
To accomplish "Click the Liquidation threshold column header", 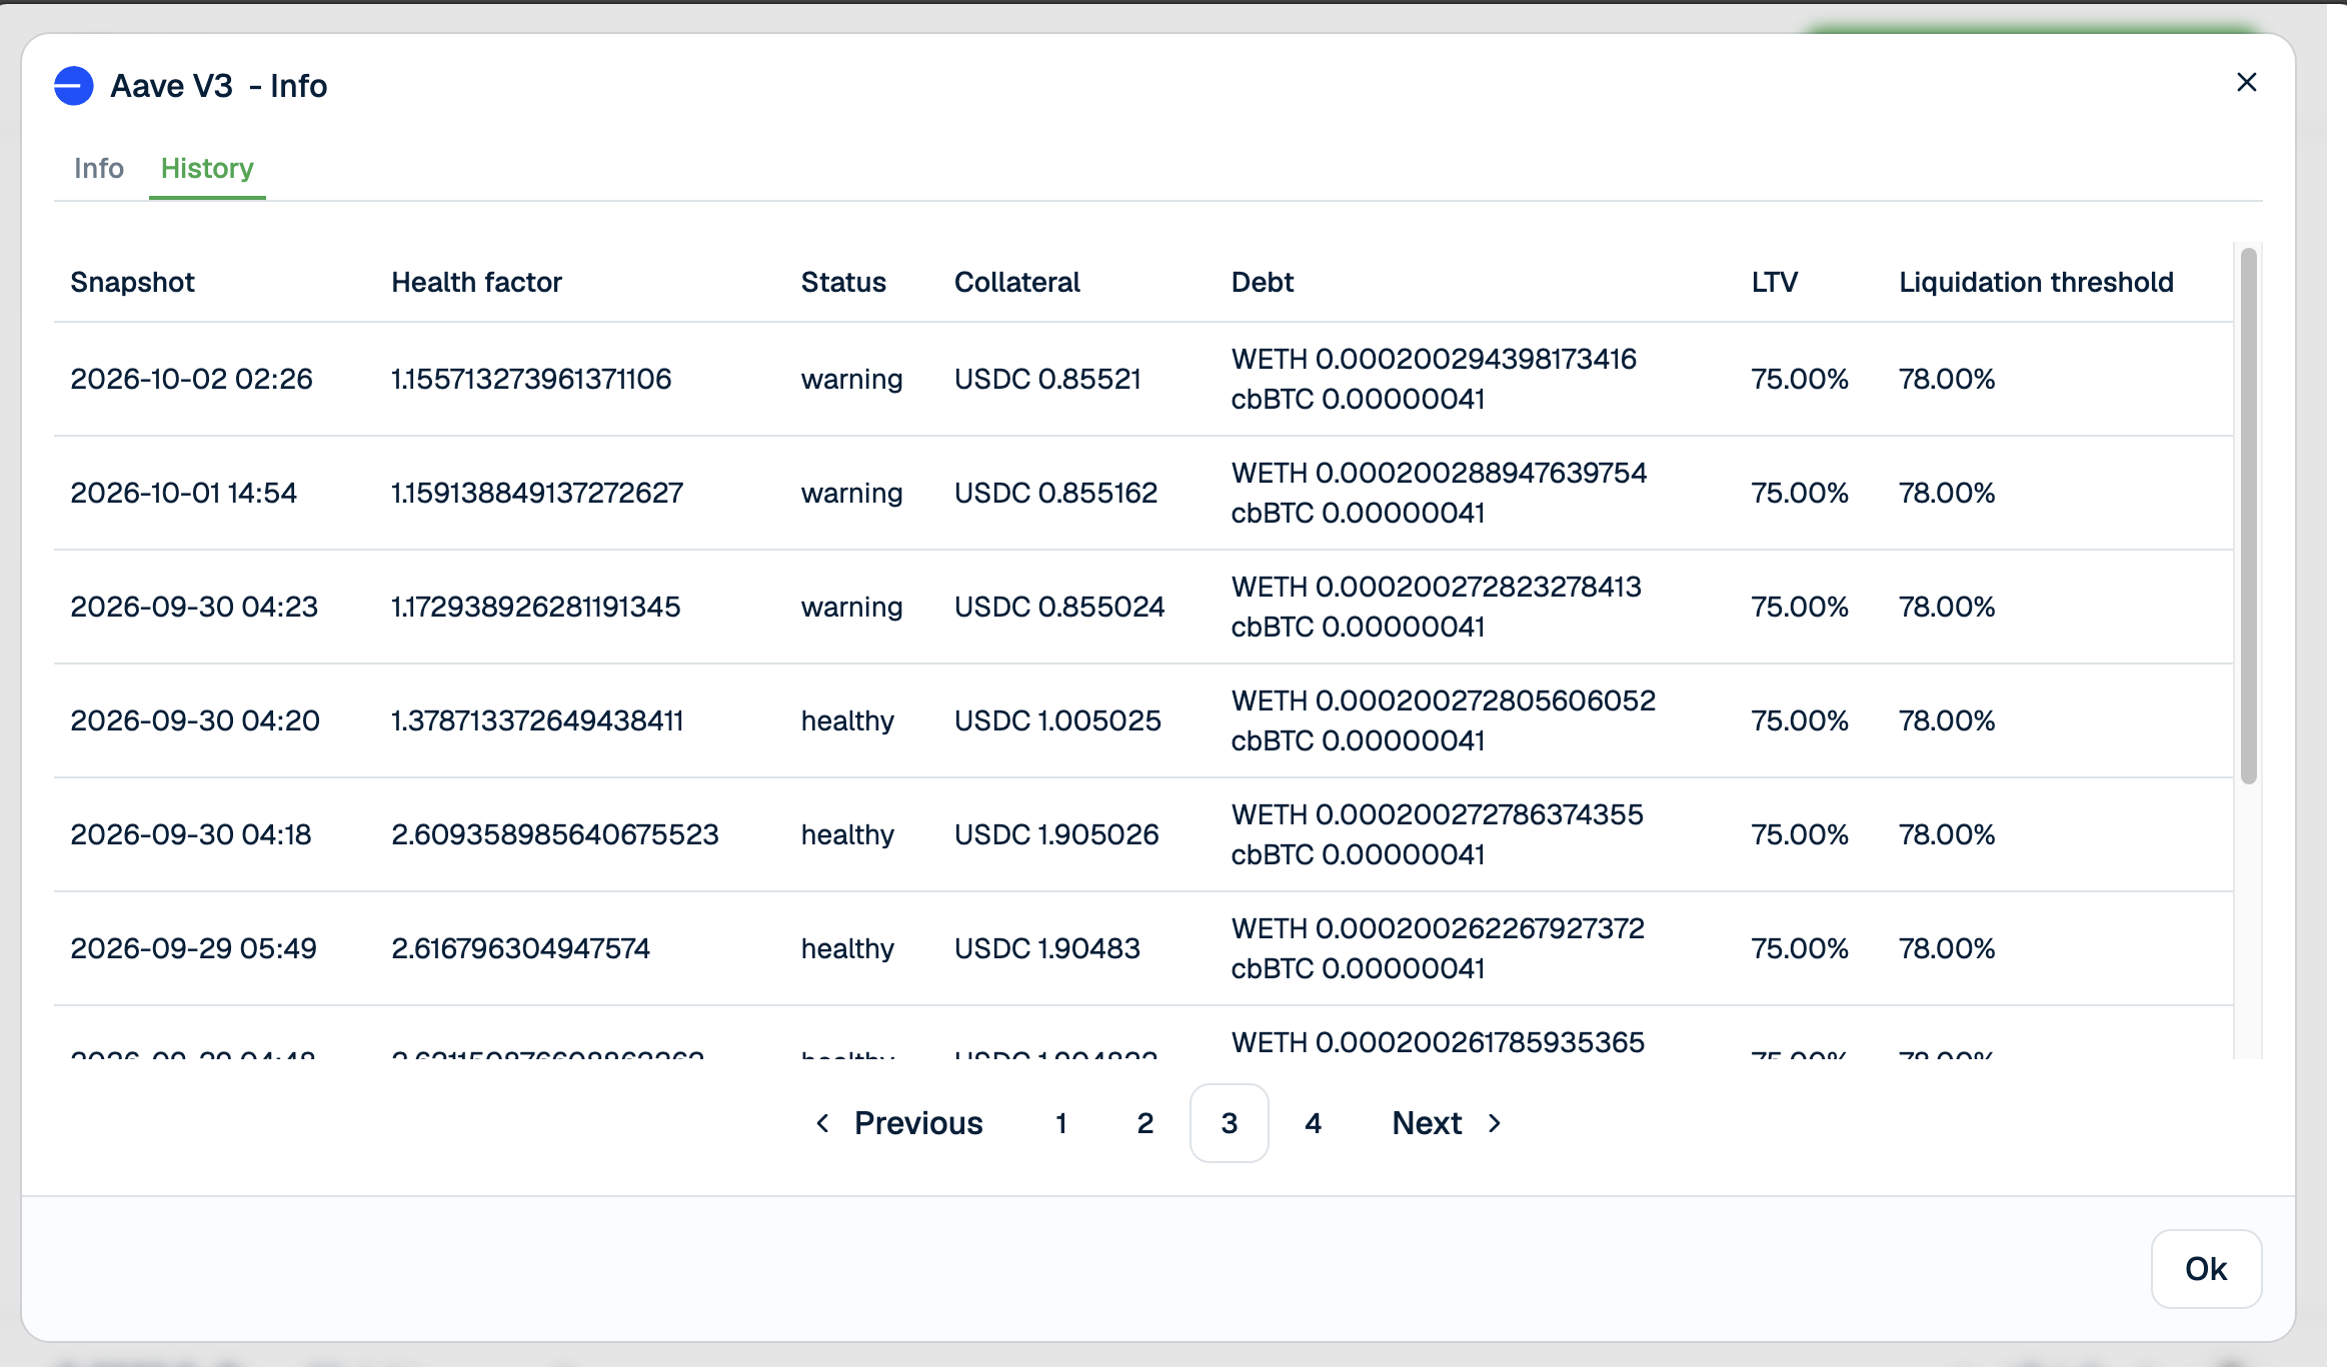I will click(x=2036, y=282).
